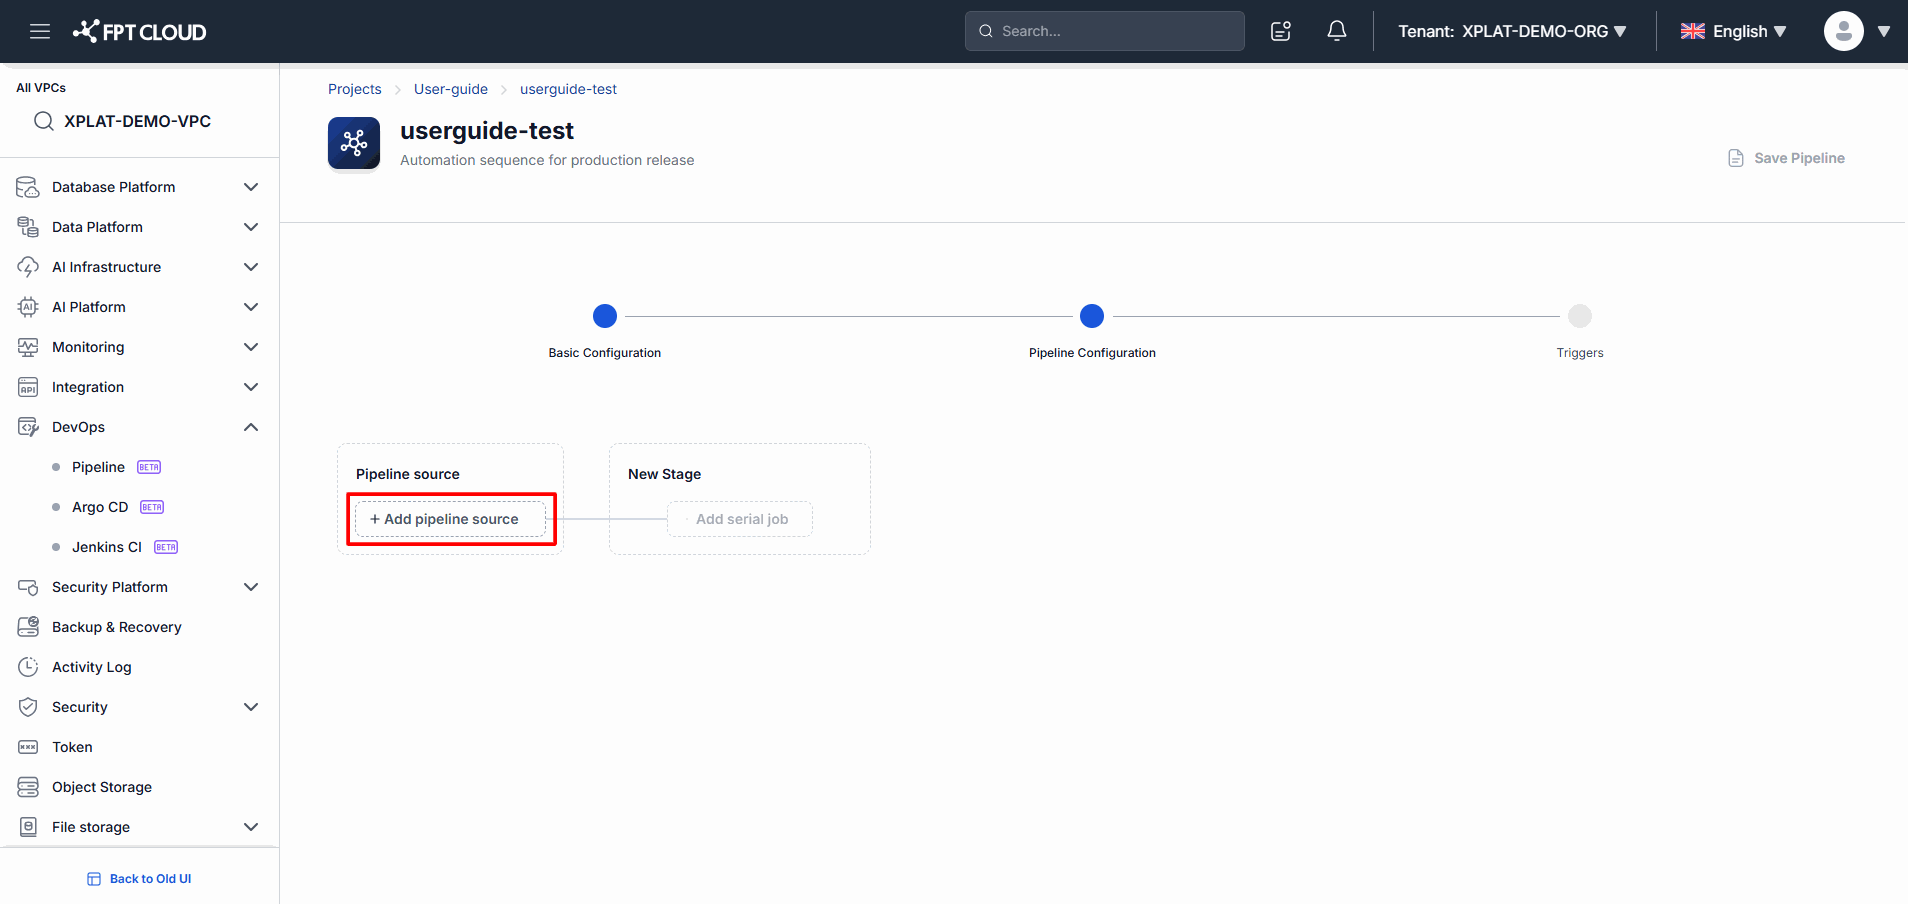Select the Basic Configuration step circle
The width and height of the screenshot is (1908, 904).
pos(605,316)
